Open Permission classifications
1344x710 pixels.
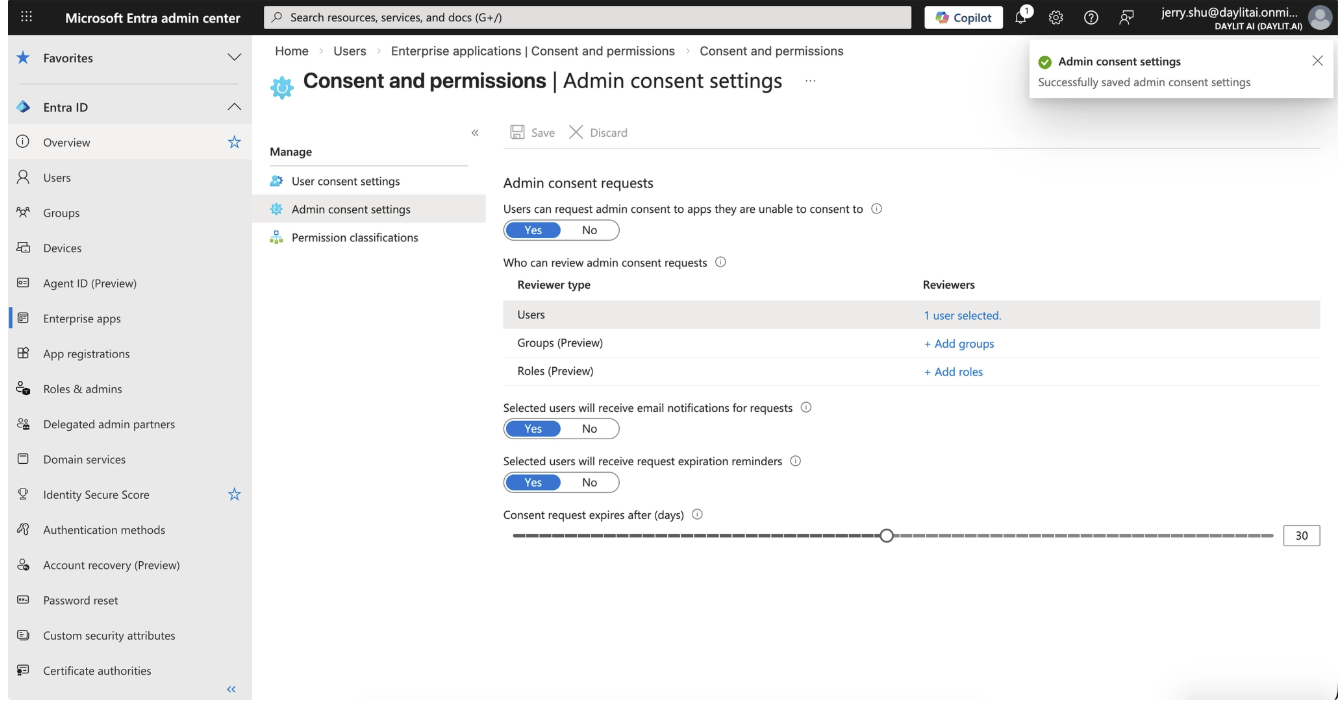click(x=355, y=238)
